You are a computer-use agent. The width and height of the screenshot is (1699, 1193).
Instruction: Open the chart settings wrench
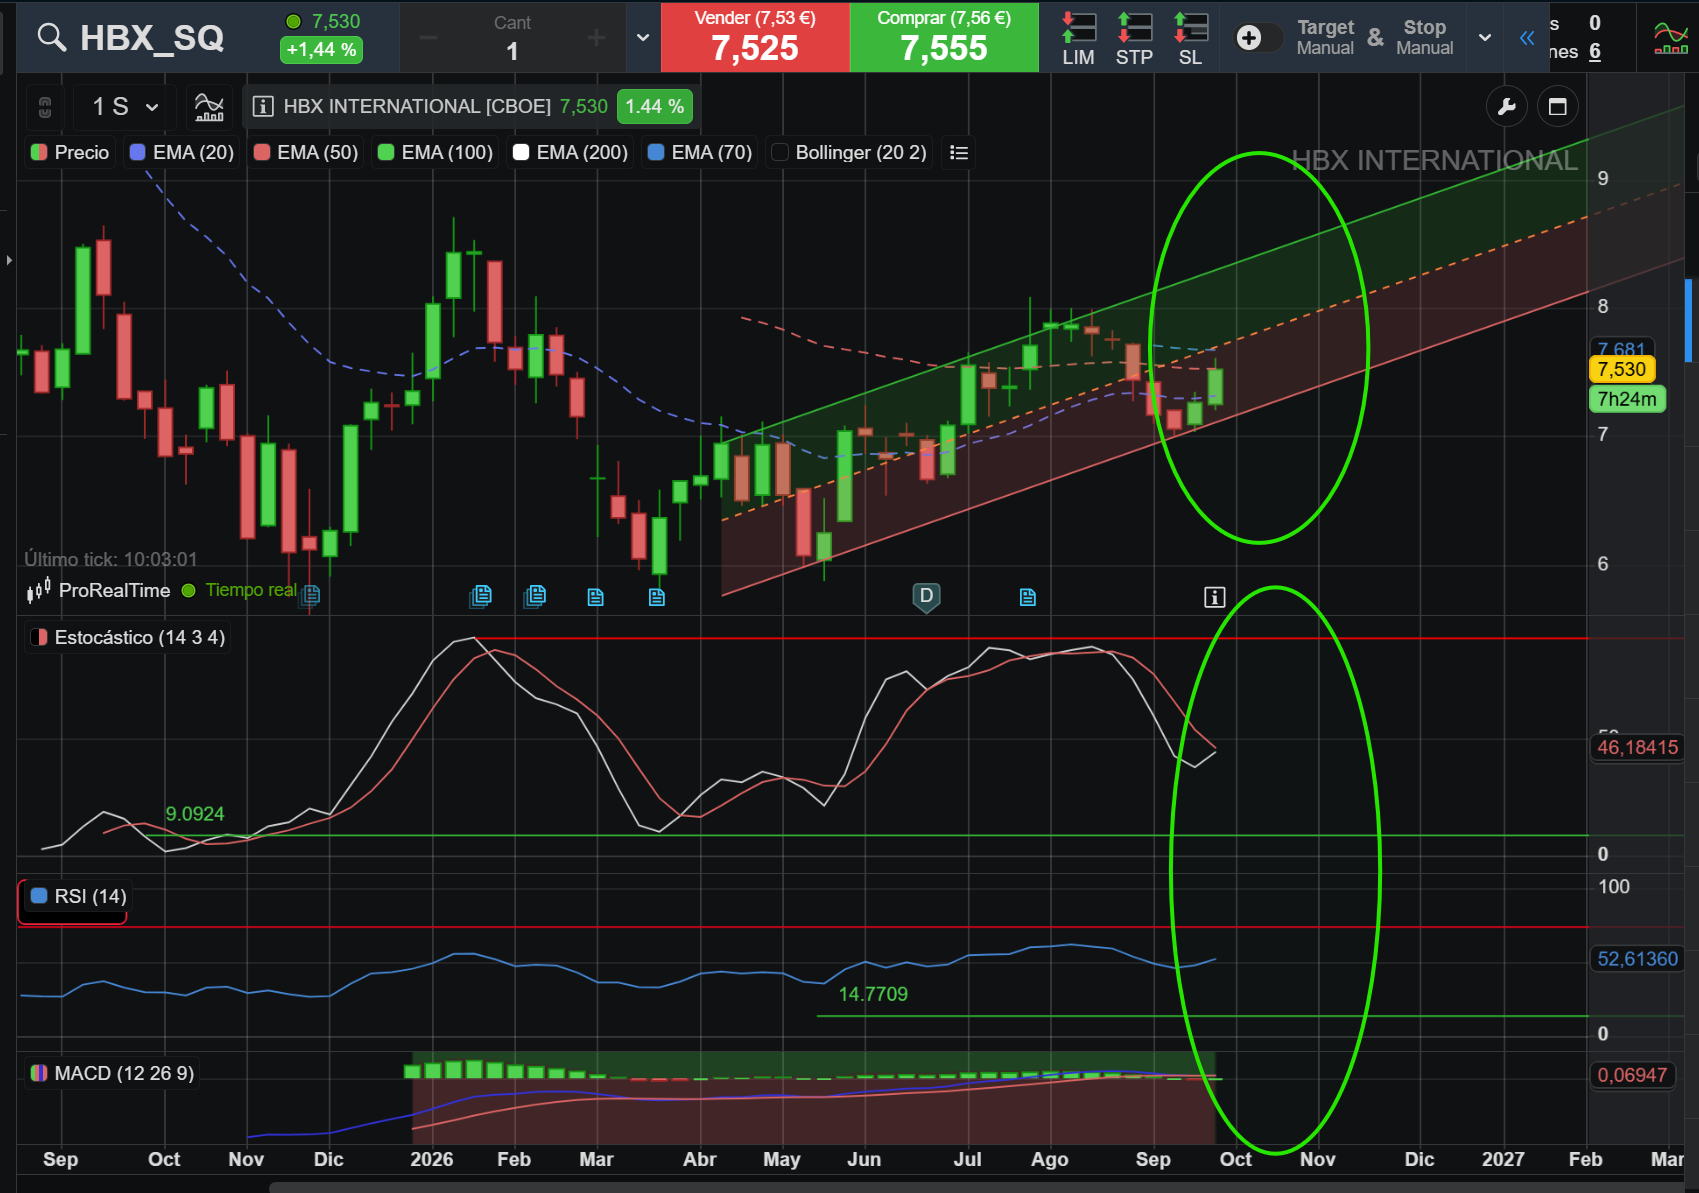[1507, 106]
